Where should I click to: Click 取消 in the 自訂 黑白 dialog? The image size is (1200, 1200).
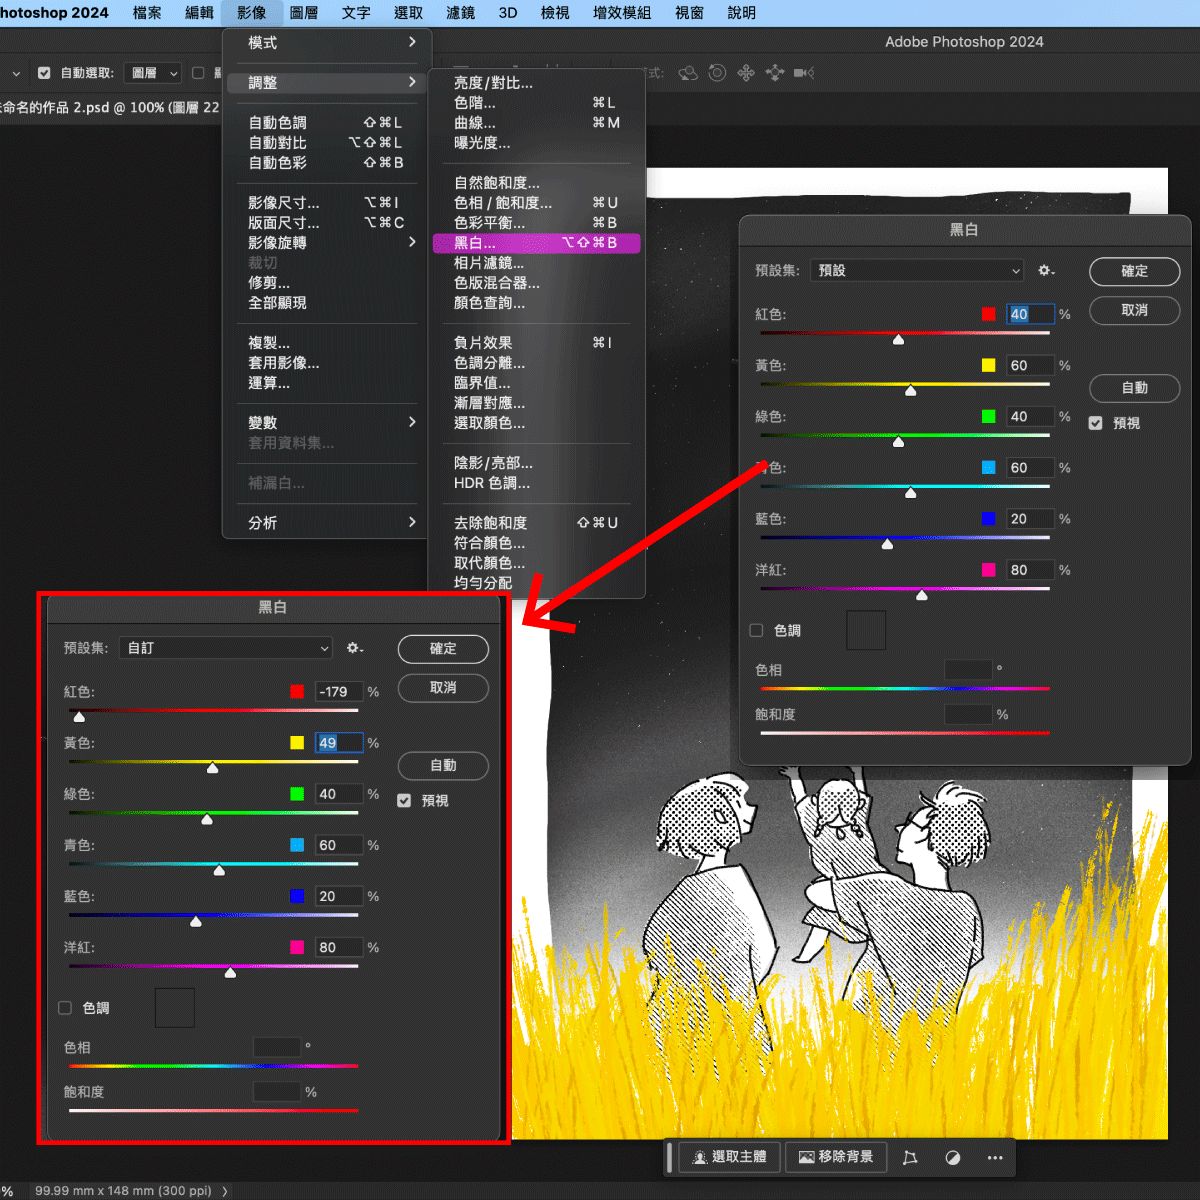[443, 687]
